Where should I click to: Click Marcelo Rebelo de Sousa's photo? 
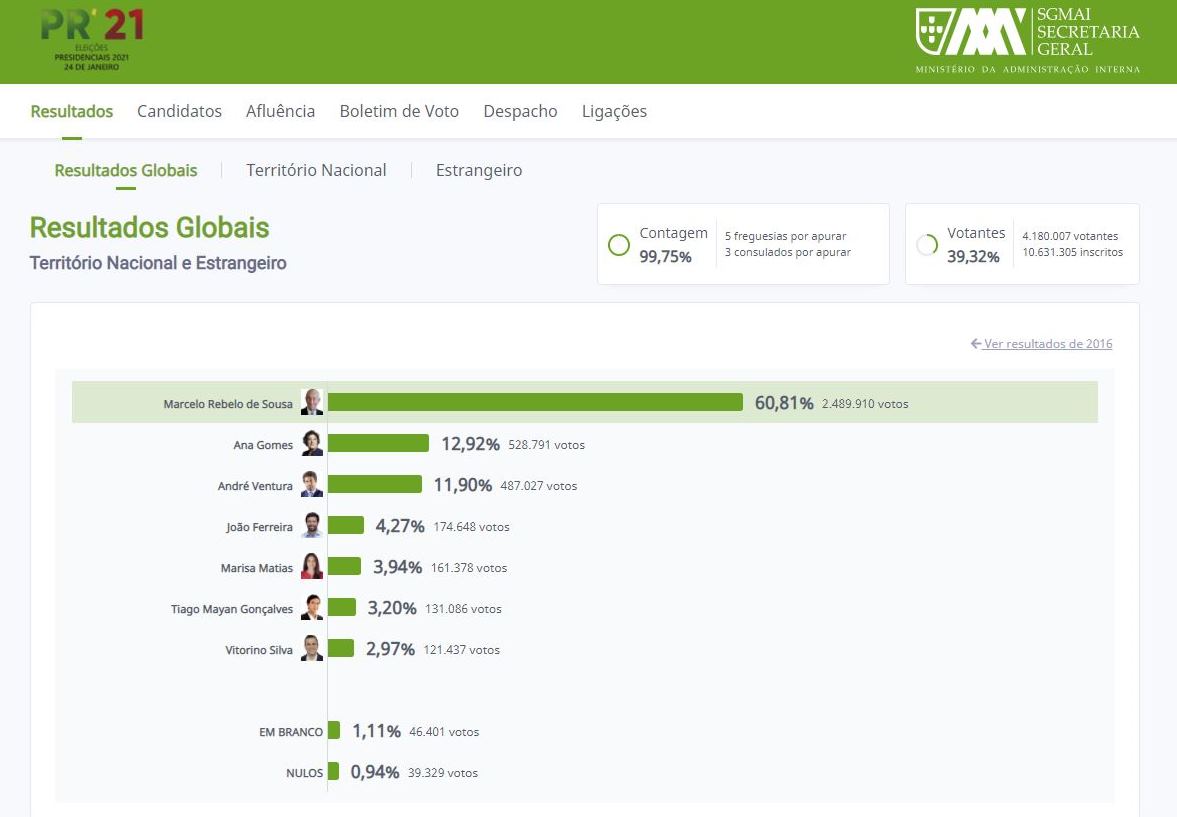(312, 402)
